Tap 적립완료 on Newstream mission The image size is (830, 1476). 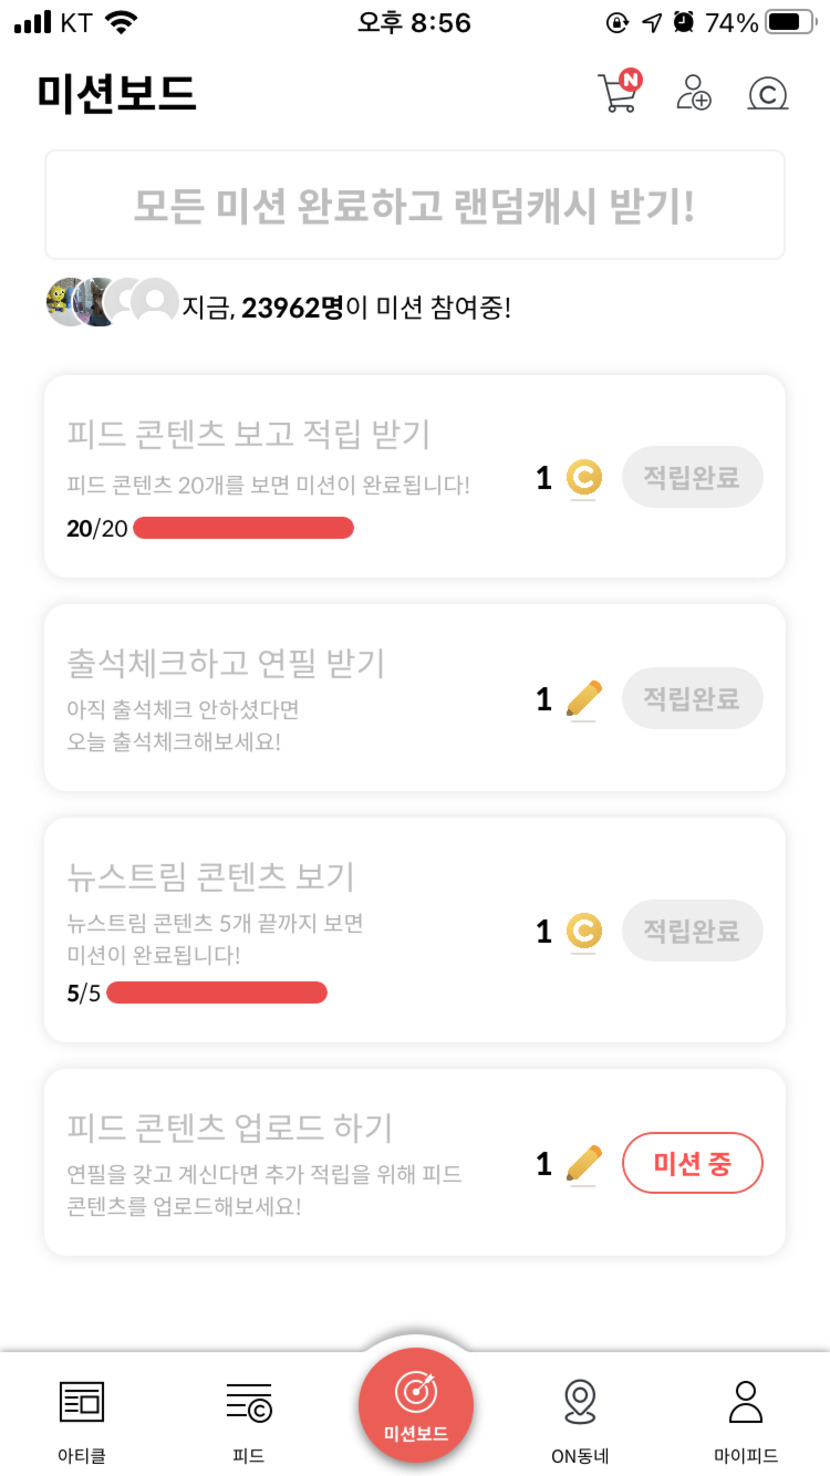(x=692, y=931)
